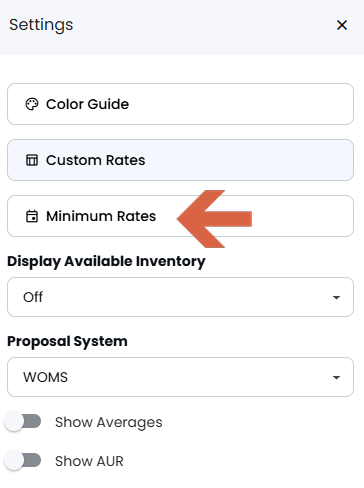Click the arrow on the WOMS dropdown

[x=336, y=377]
